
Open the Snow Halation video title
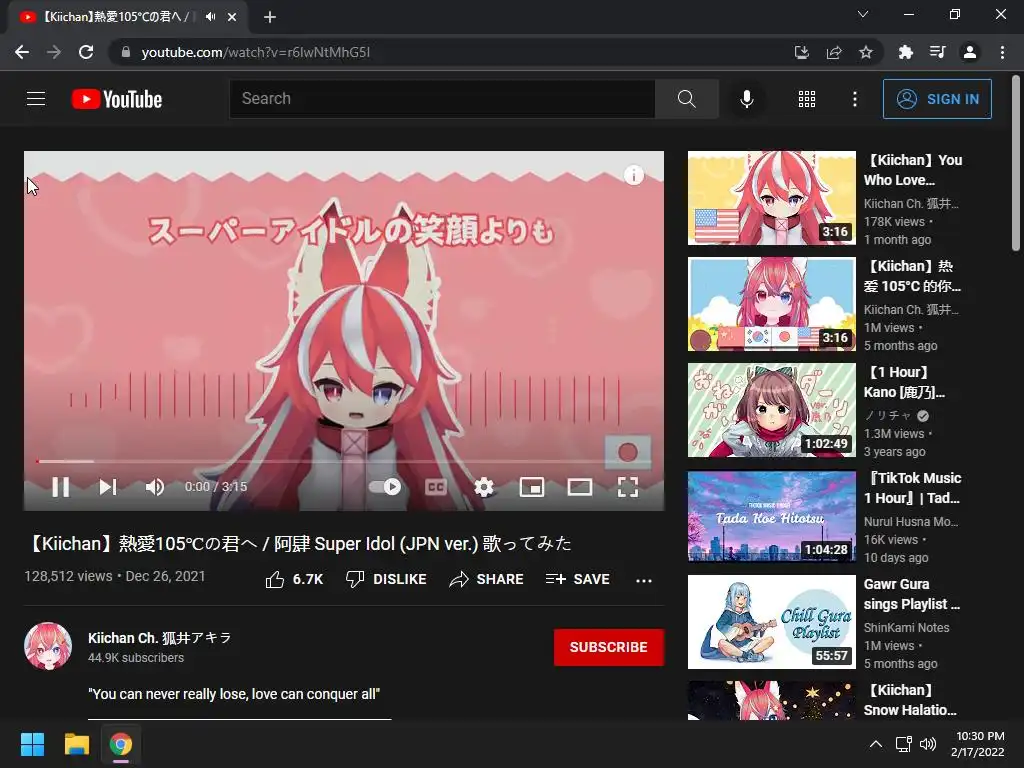tap(910, 700)
